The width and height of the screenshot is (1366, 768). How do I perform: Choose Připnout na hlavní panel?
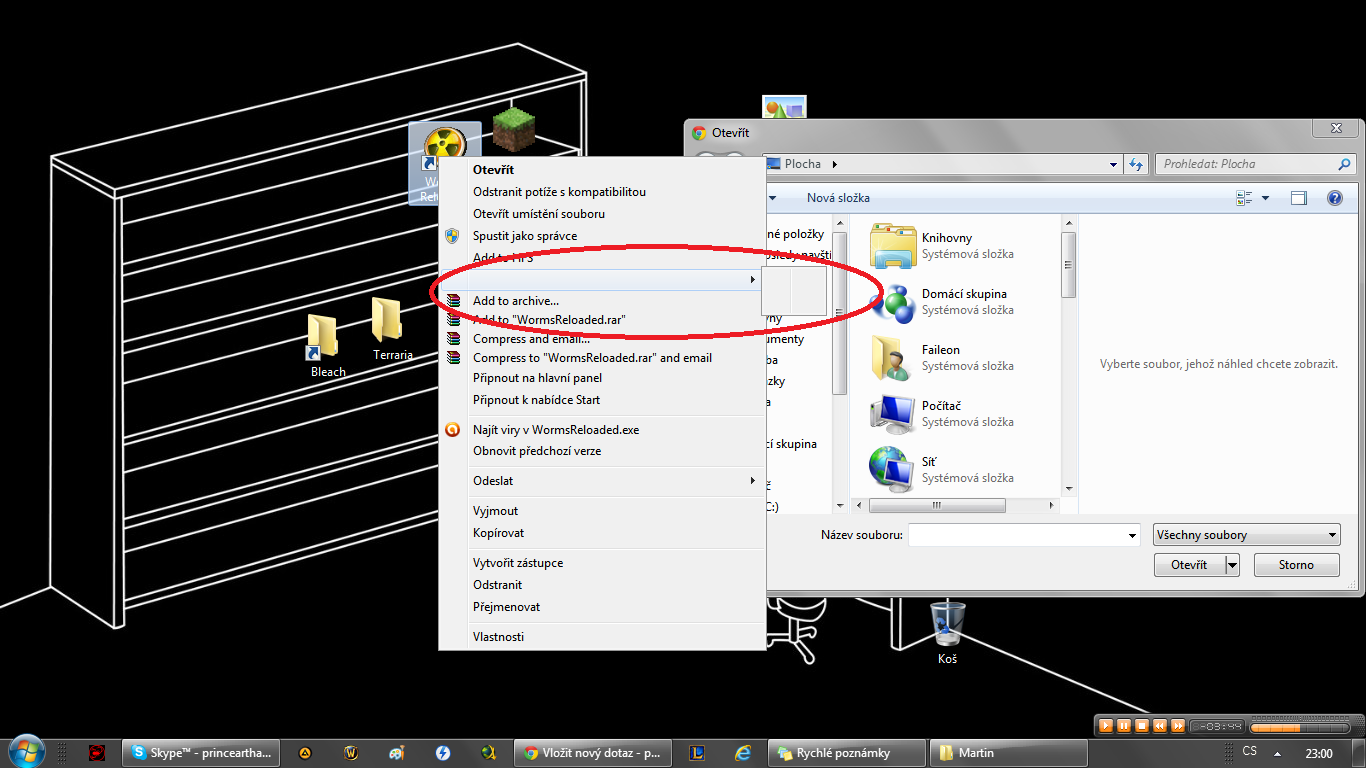[x=537, y=378]
